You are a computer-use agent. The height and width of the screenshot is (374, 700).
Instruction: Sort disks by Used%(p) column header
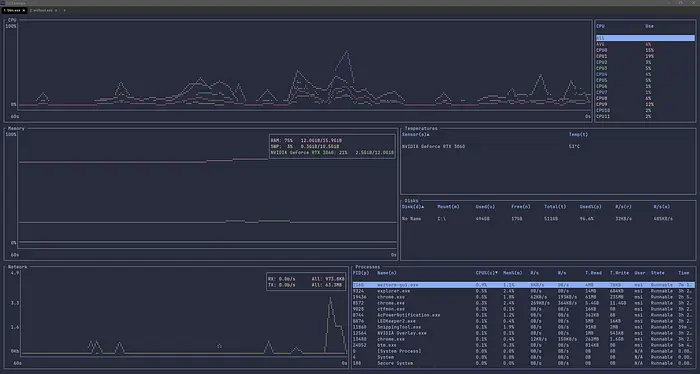[x=590, y=207]
